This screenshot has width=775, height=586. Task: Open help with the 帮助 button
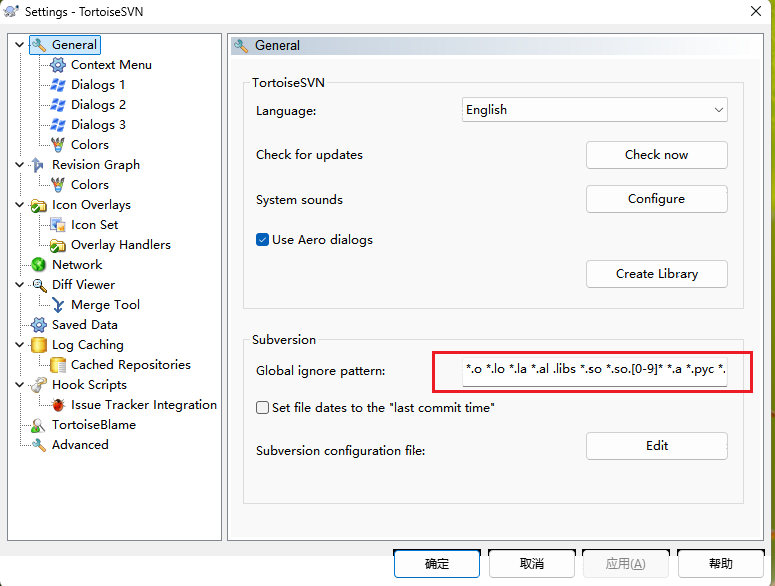[x=721, y=563]
